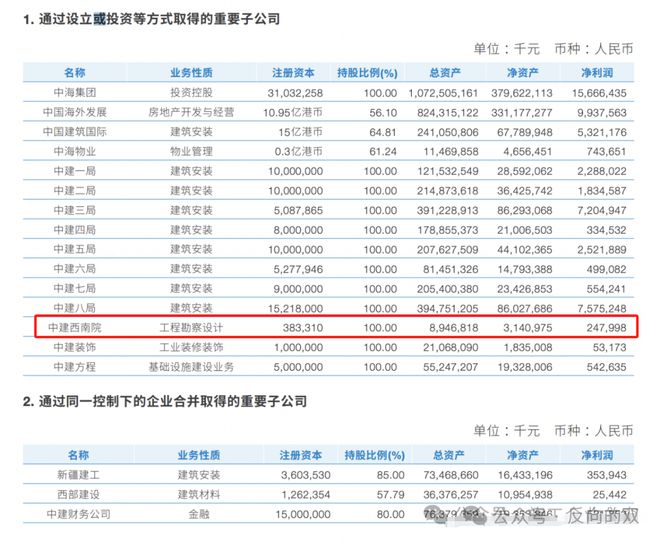
Task: Select the company name 中国建筑国际
Action: tap(75, 132)
